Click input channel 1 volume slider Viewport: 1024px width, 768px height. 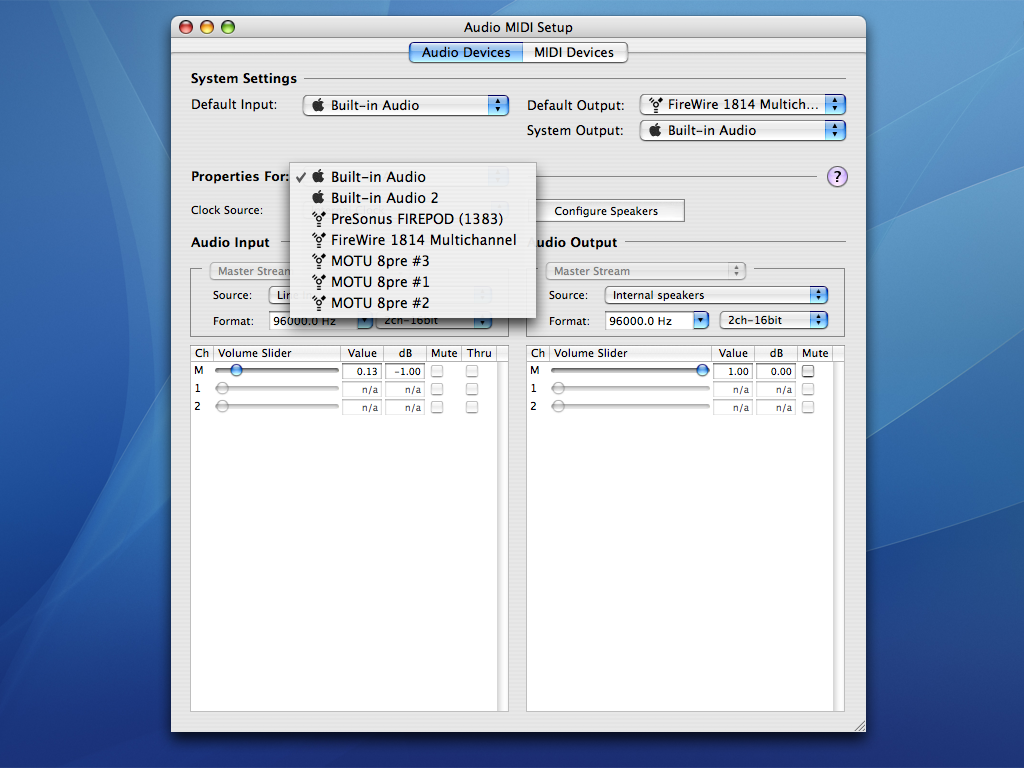(x=278, y=389)
